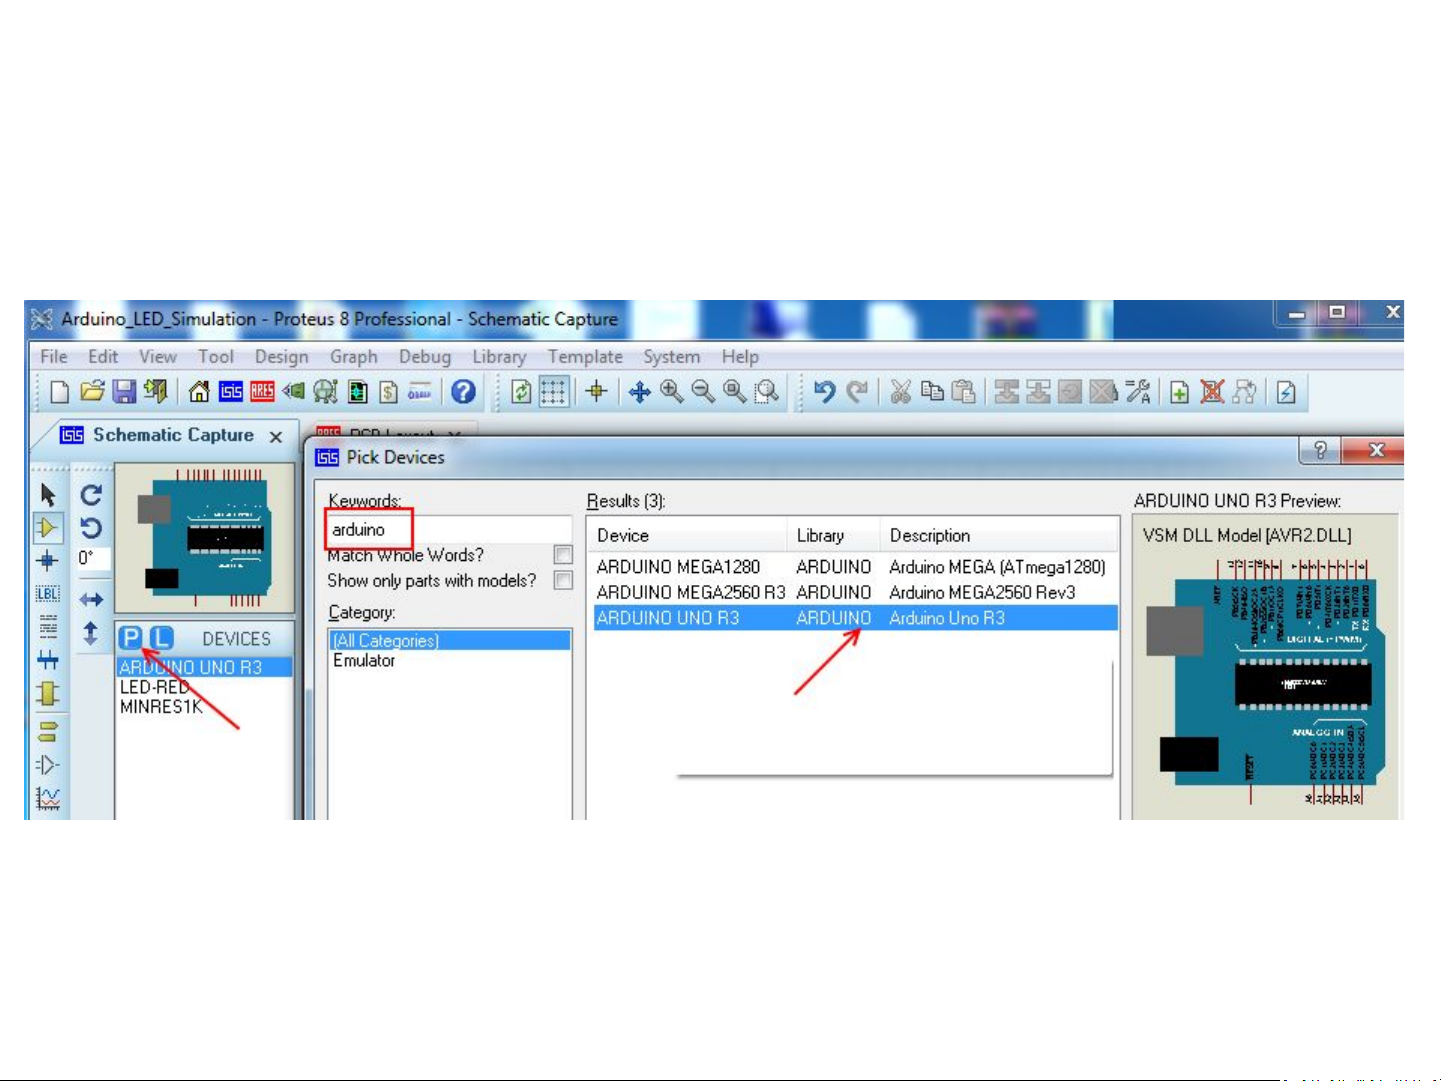Click the Copy to clipboard icon
This screenshot has width=1441, height=1081.
point(932,392)
